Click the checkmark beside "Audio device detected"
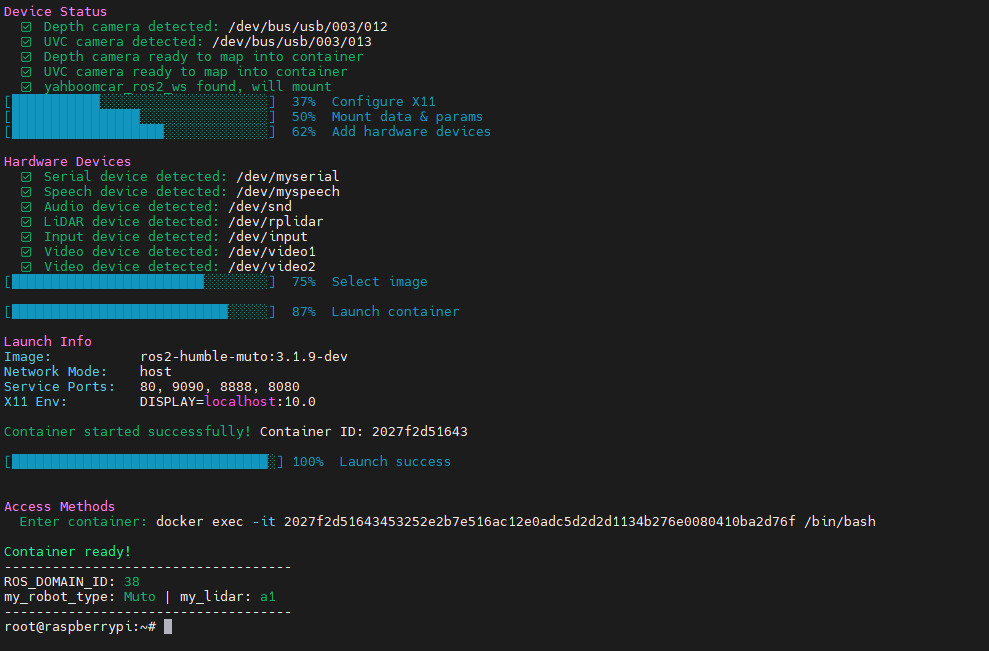Viewport: 989px width, 651px height. [26, 207]
